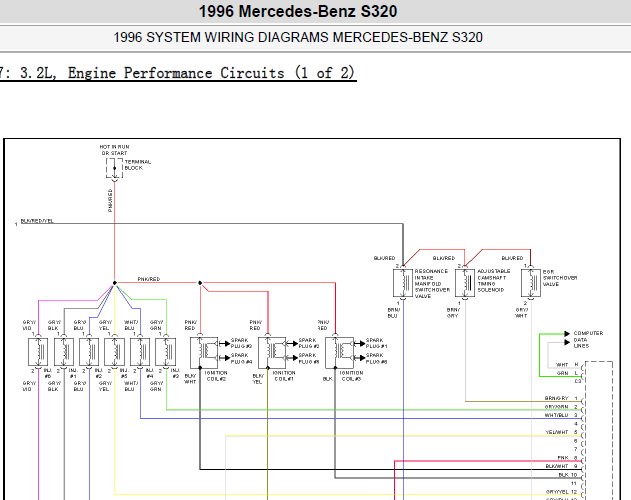
Task: Click the HOT IN RUN OR START label
Action: pos(114,150)
